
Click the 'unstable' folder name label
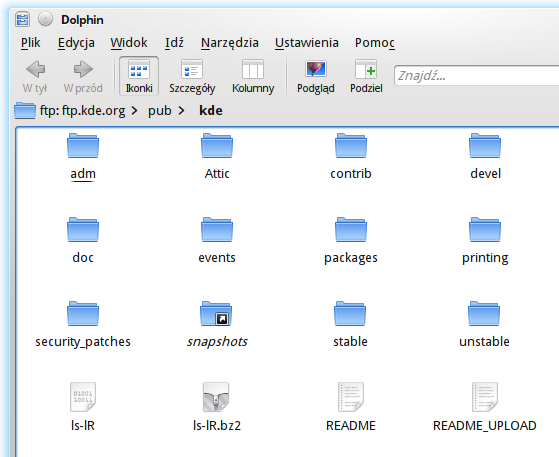[484, 342]
